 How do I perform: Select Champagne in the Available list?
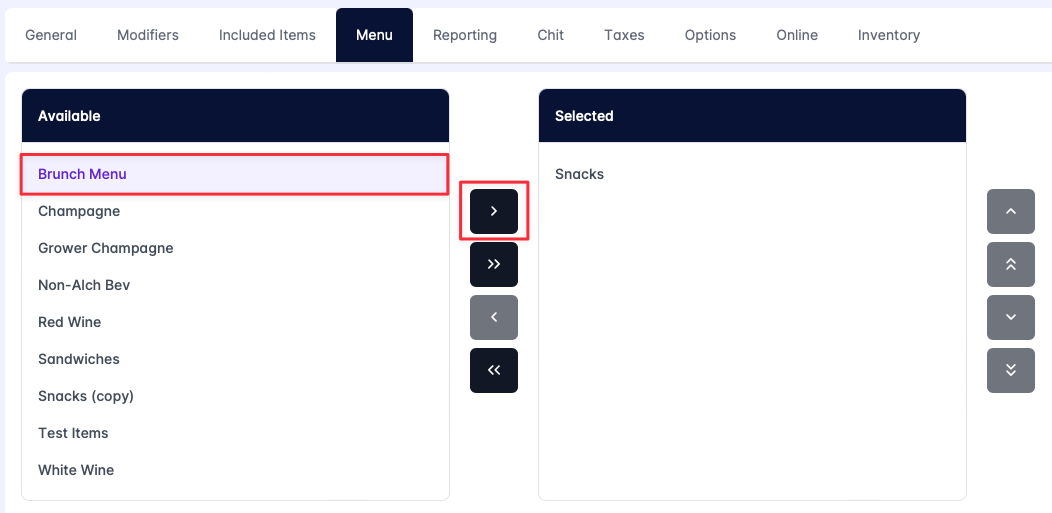(79, 211)
